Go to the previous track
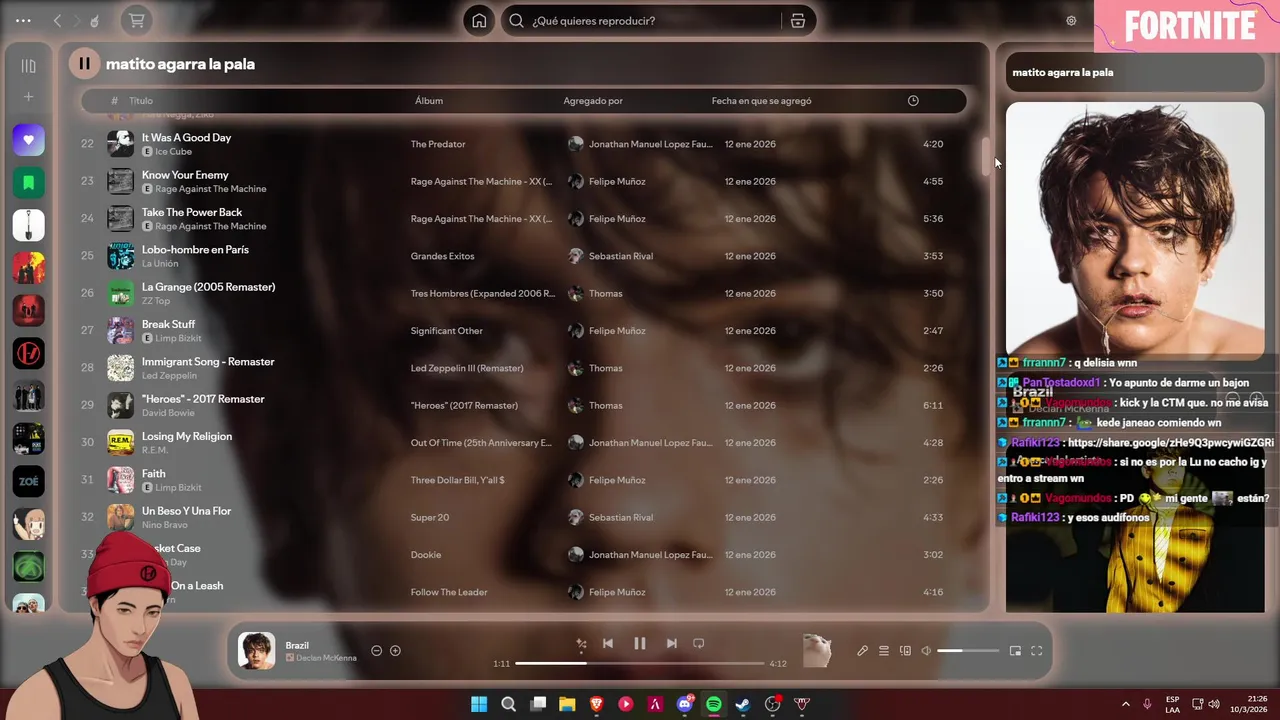This screenshot has height=720, width=1280. click(x=608, y=643)
